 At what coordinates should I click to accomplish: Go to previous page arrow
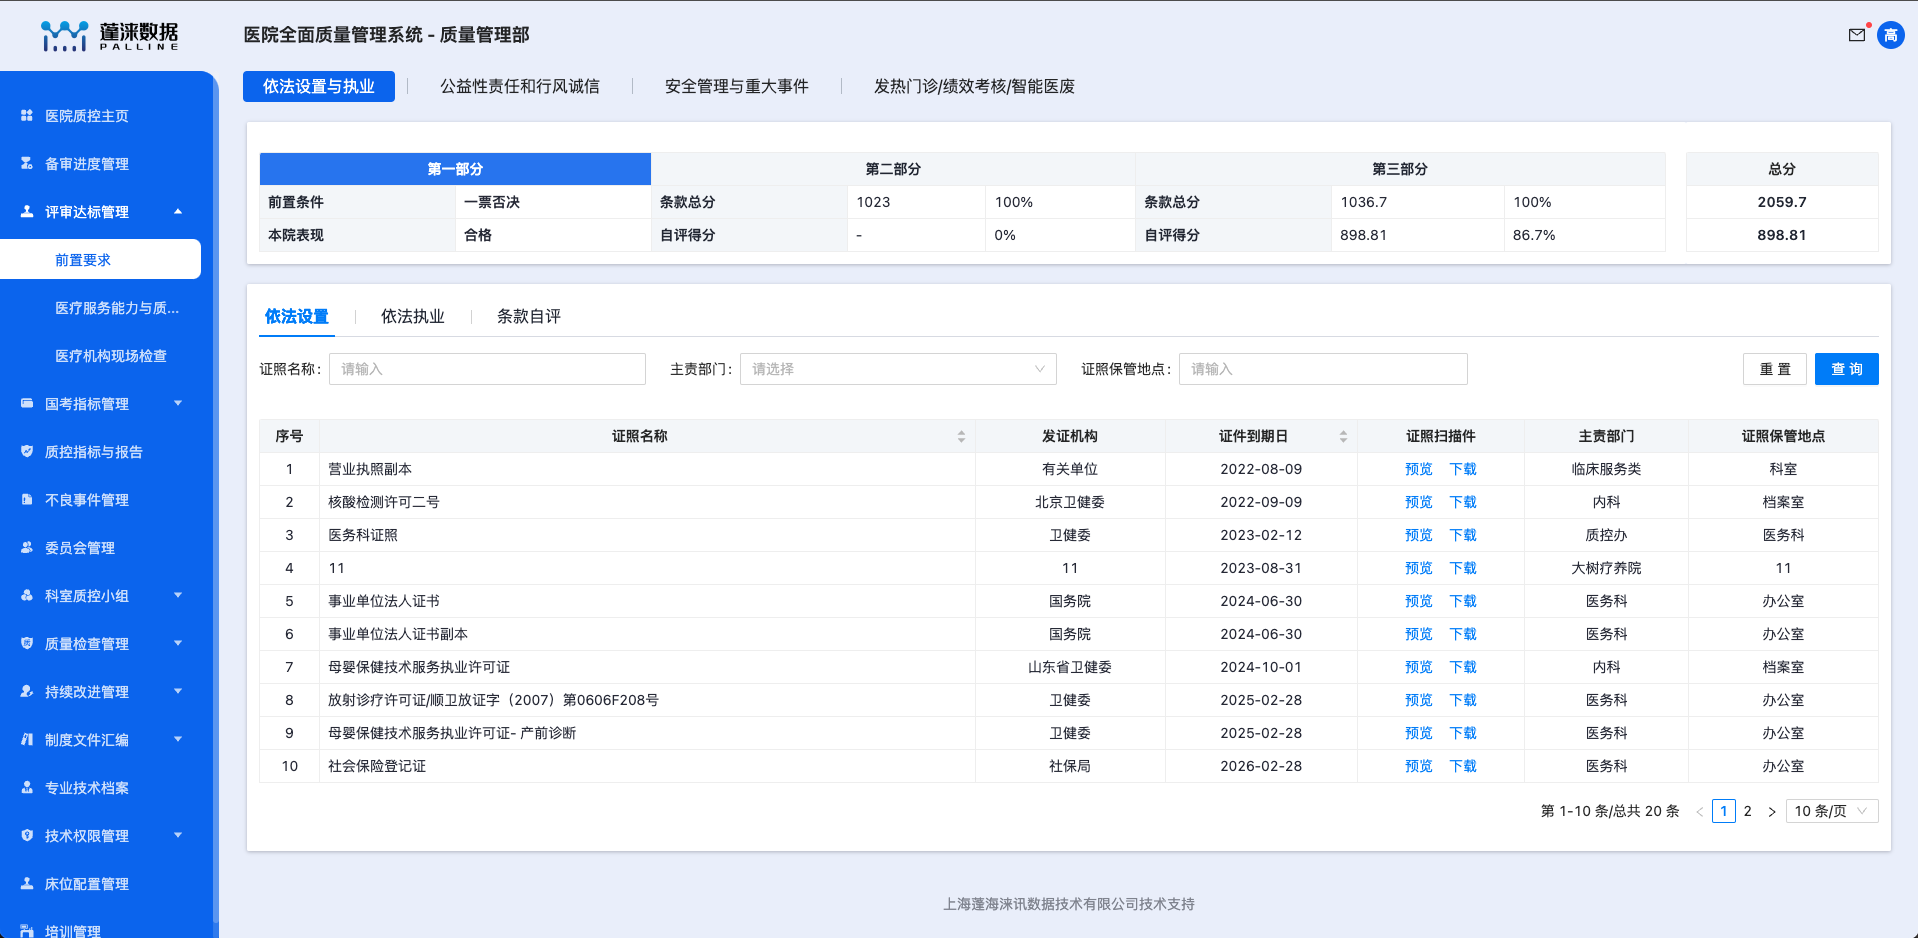click(x=1699, y=811)
